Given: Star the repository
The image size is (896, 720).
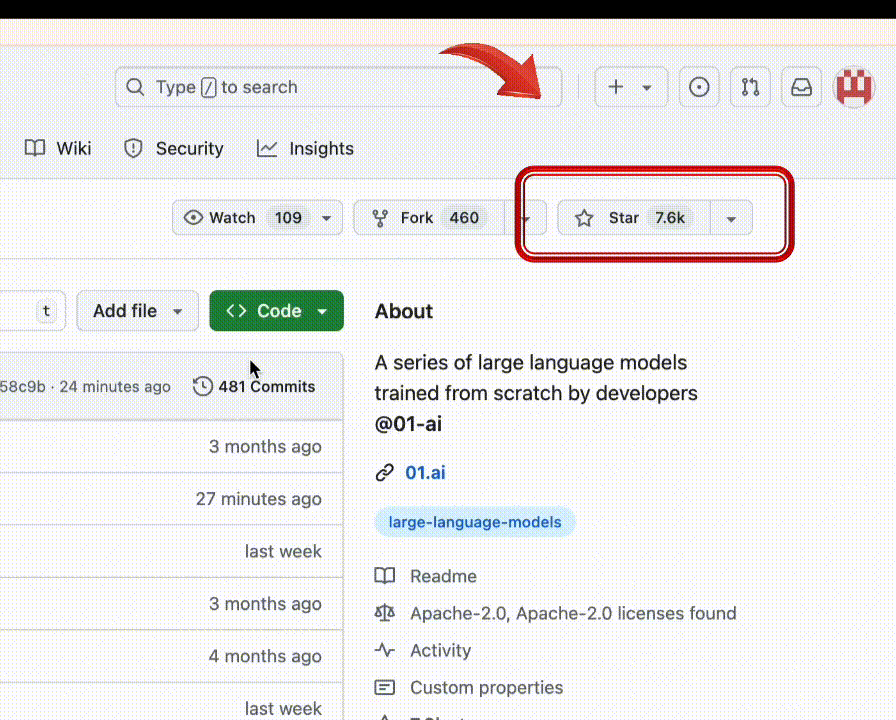Looking at the screenshot, I should tap(634, 218).
